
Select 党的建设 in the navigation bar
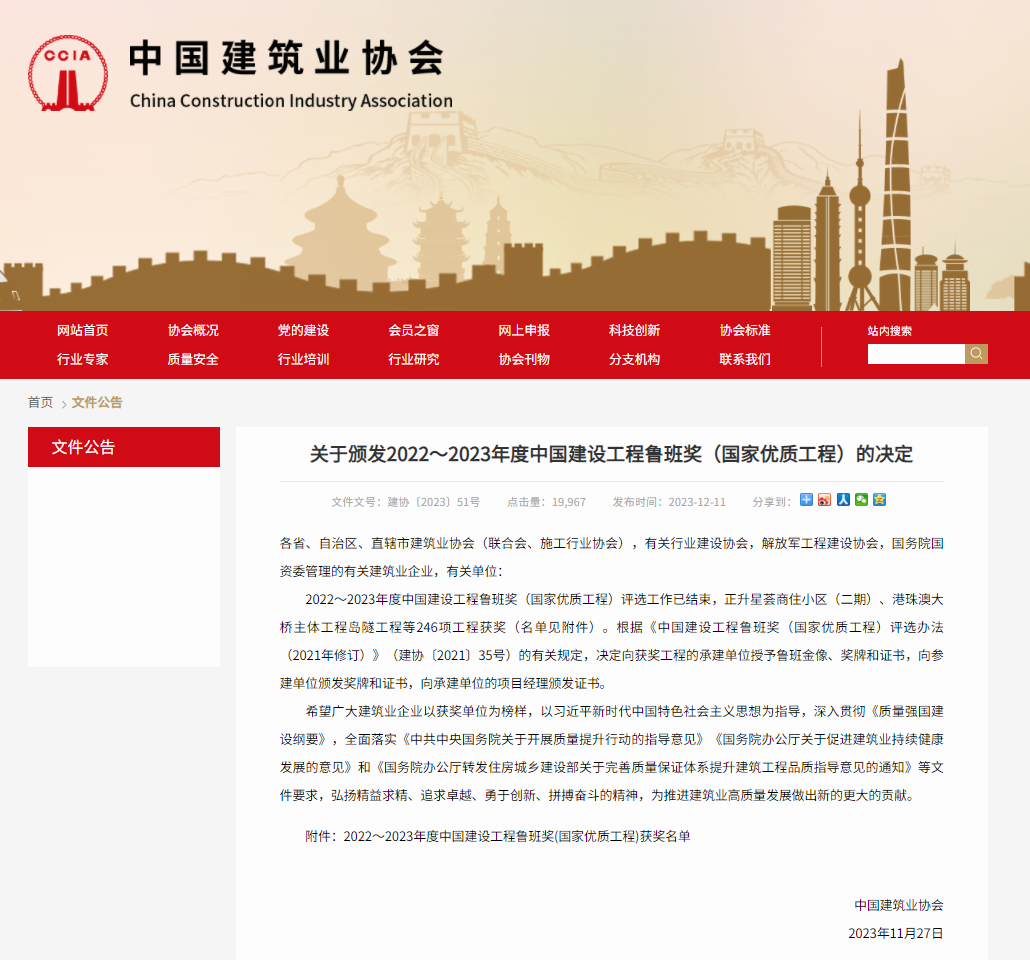pos(303,330)
